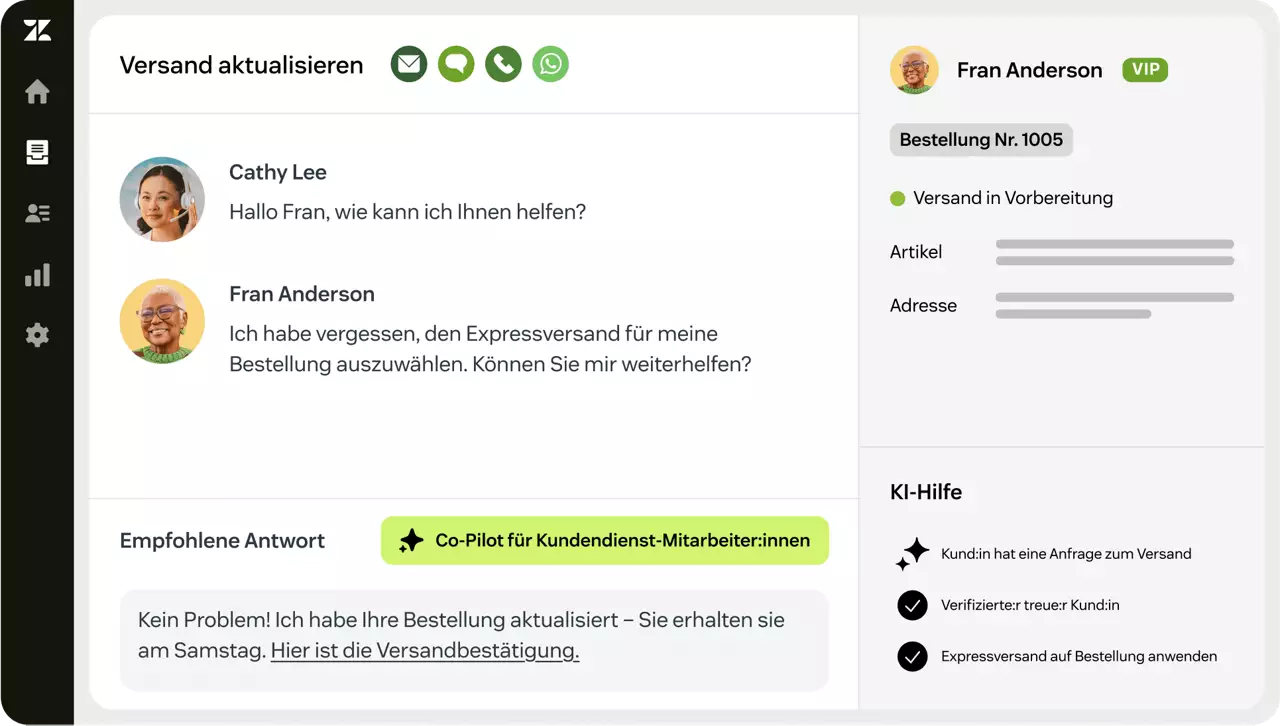Click the Zendesk logo in the sidebar
This screenshot has width=1280, height=726.
coord(37,31)
